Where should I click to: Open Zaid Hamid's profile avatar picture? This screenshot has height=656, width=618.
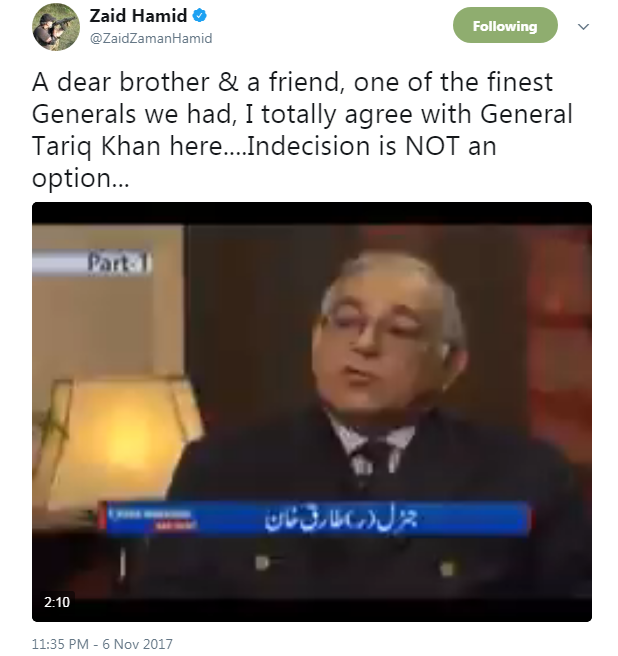coord(56,27)
